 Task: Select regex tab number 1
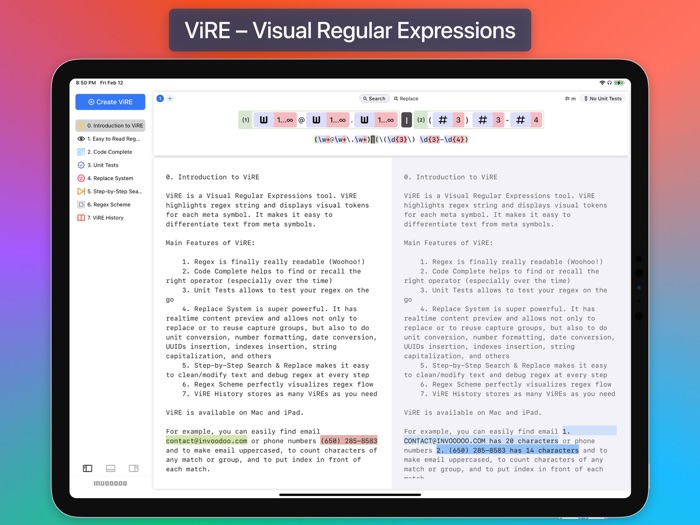(160, 98)
